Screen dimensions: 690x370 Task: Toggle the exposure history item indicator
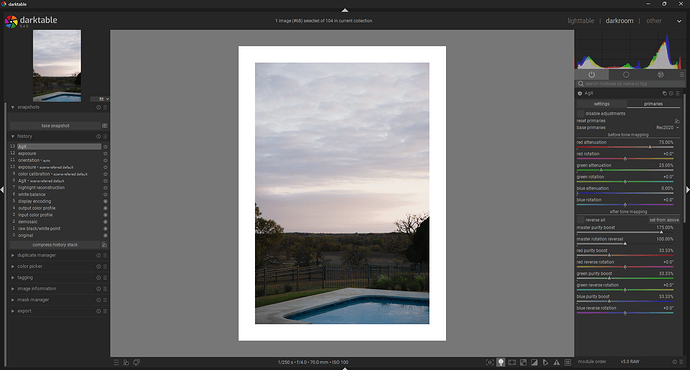tap(105, 154)
